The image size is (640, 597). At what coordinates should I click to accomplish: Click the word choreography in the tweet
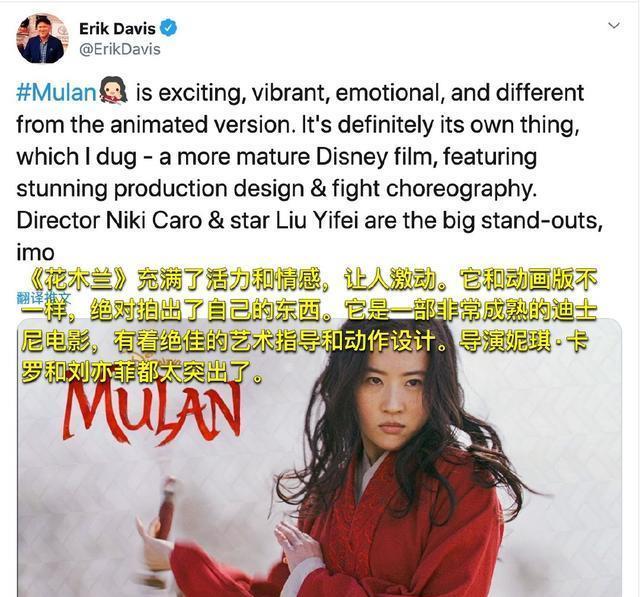coord(461,190)
